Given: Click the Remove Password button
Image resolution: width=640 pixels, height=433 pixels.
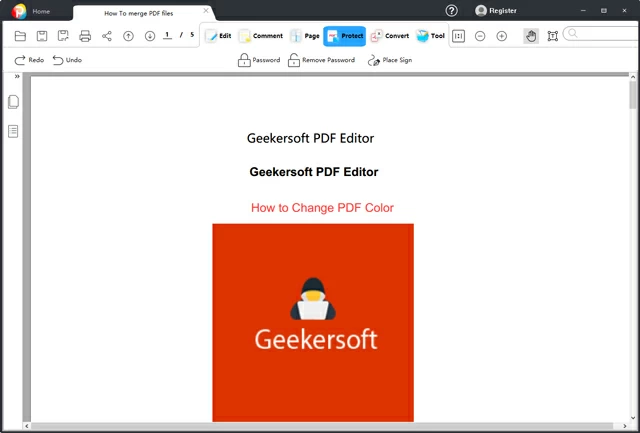Looking at the screenshot, I should (321, 60).
